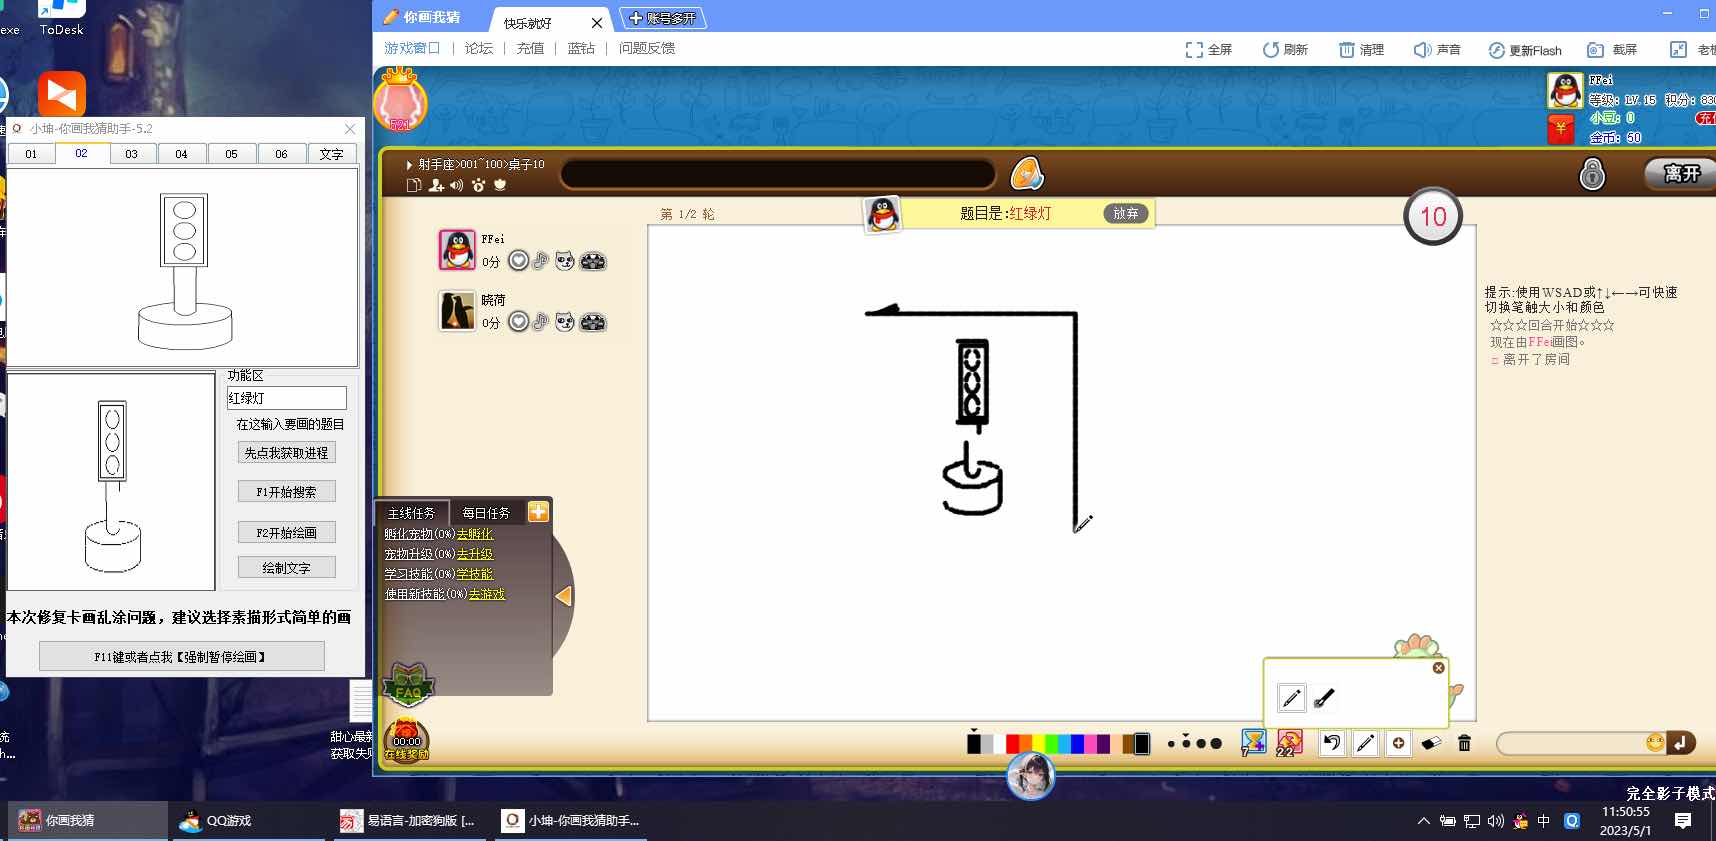Expand the 游戏窗口 dropdown menu

(x=412, y=48)
